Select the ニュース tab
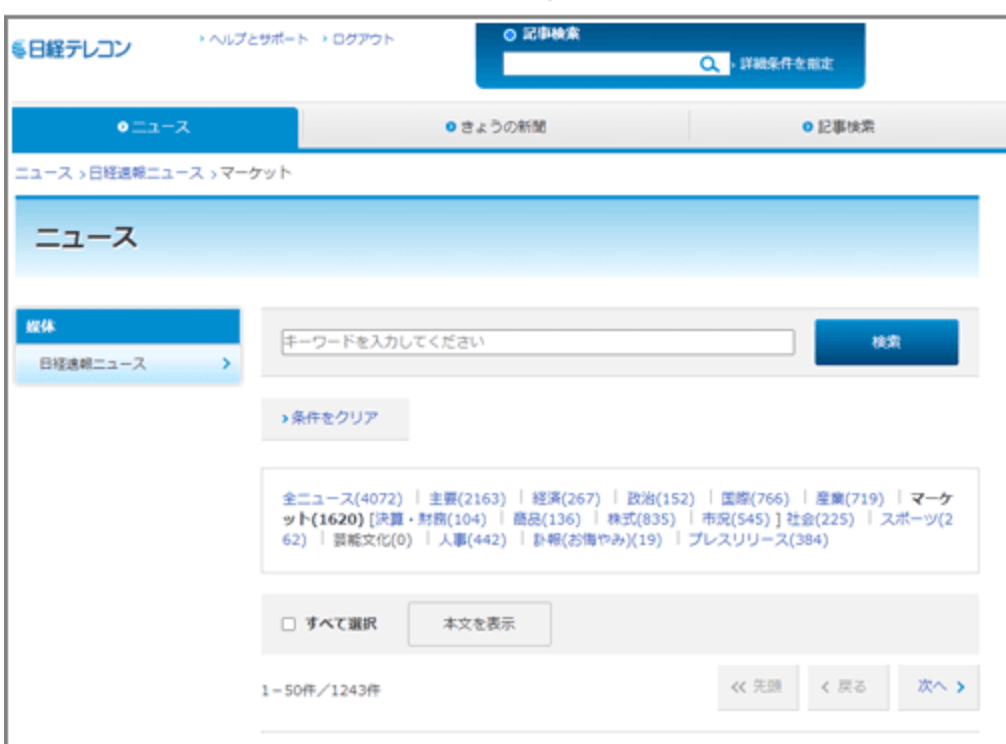The height and width of the screenshot is (744, 1006). 154,127
